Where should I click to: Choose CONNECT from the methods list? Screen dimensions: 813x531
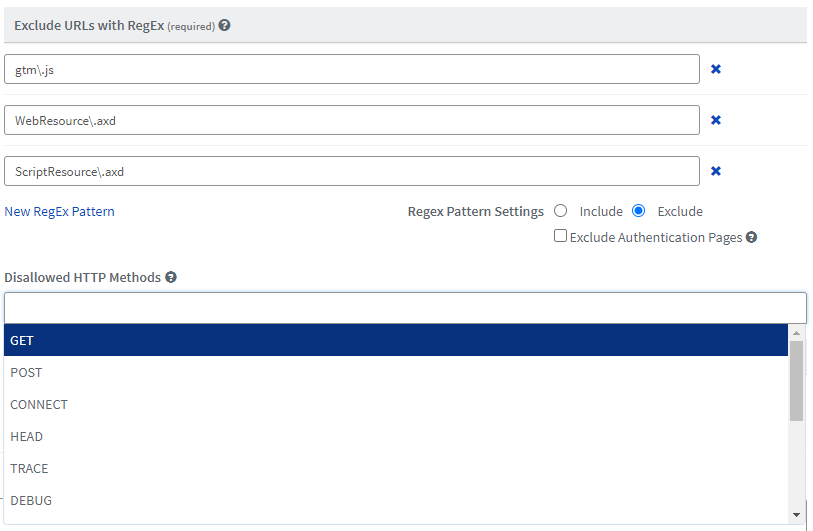(x=396, y=404)
